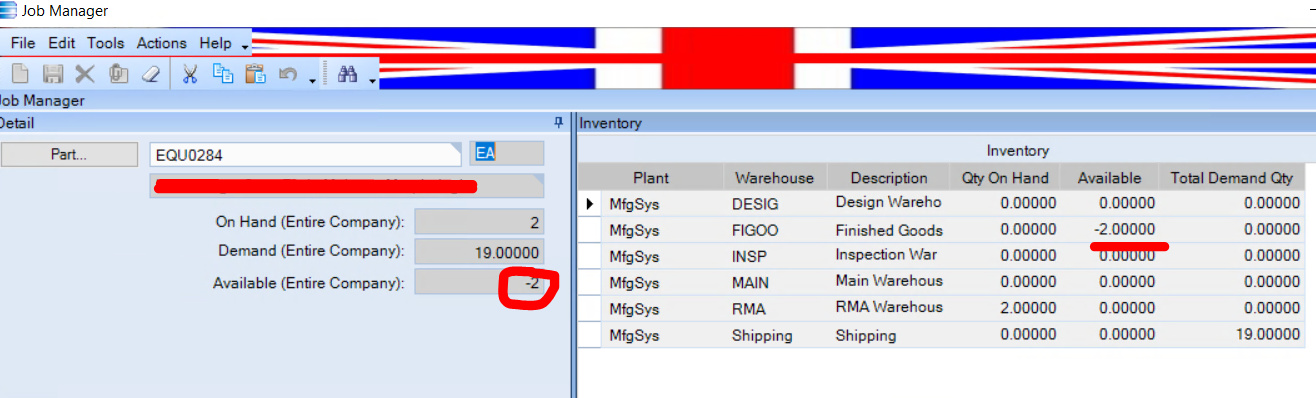This screenshot has width=1316, height=398.
Task: Open the File menu
Action: click(23, 43)
